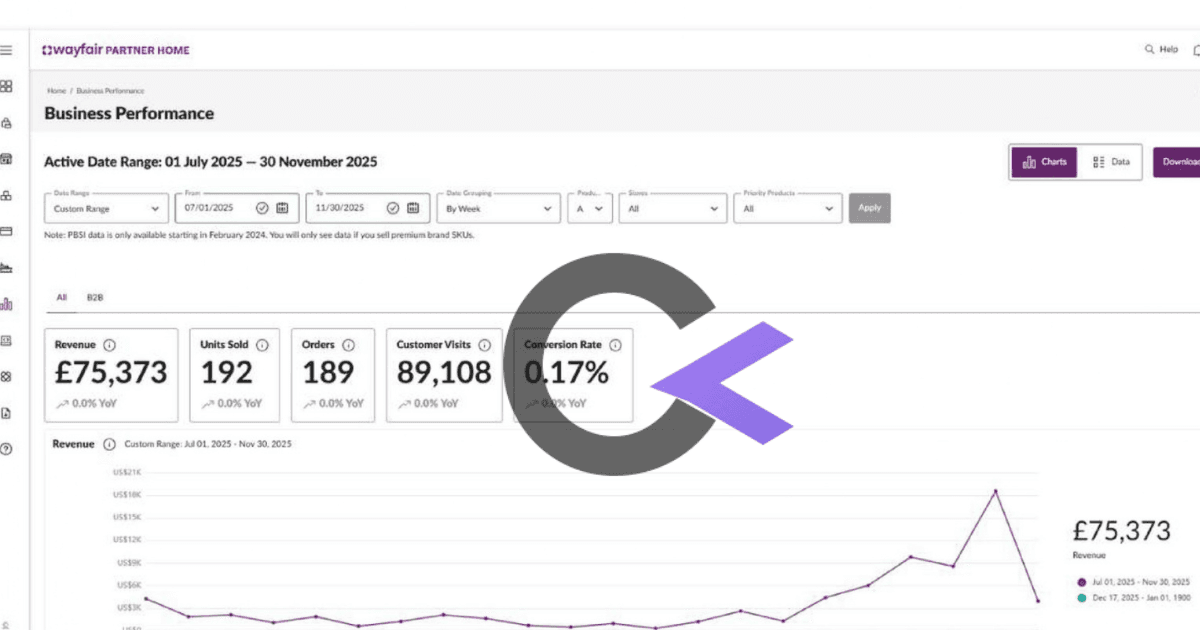Select the B2B tab
The image size is (1200, 630).
[95, 298]
